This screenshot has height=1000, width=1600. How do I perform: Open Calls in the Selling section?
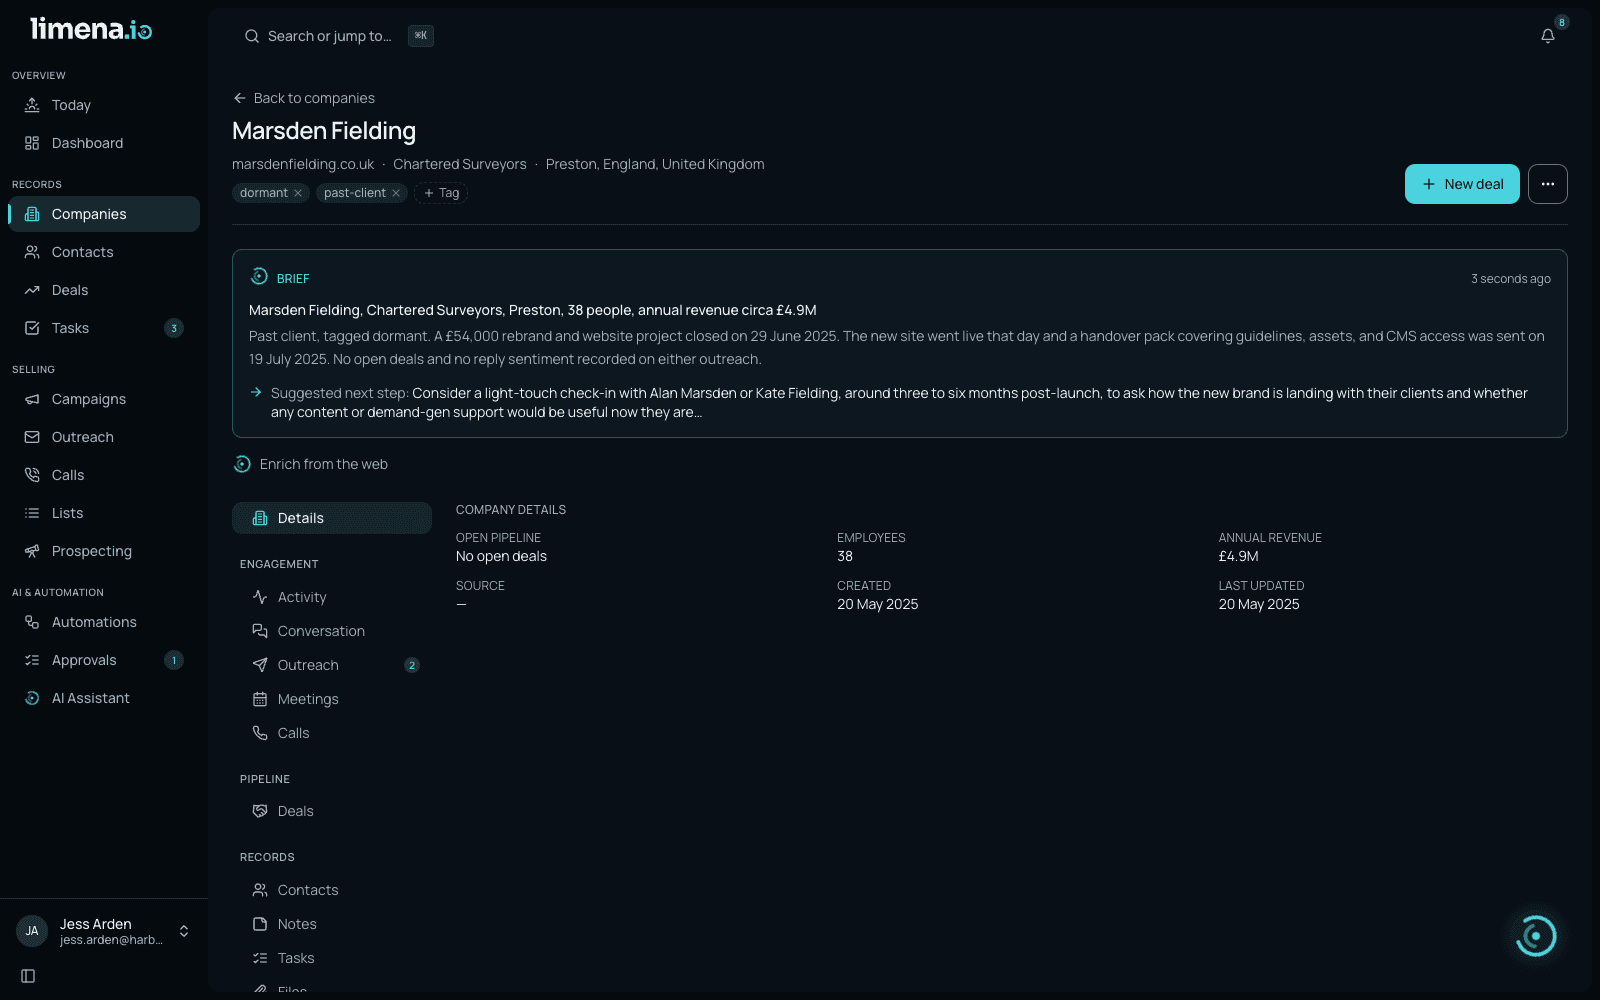click(104, 475)
